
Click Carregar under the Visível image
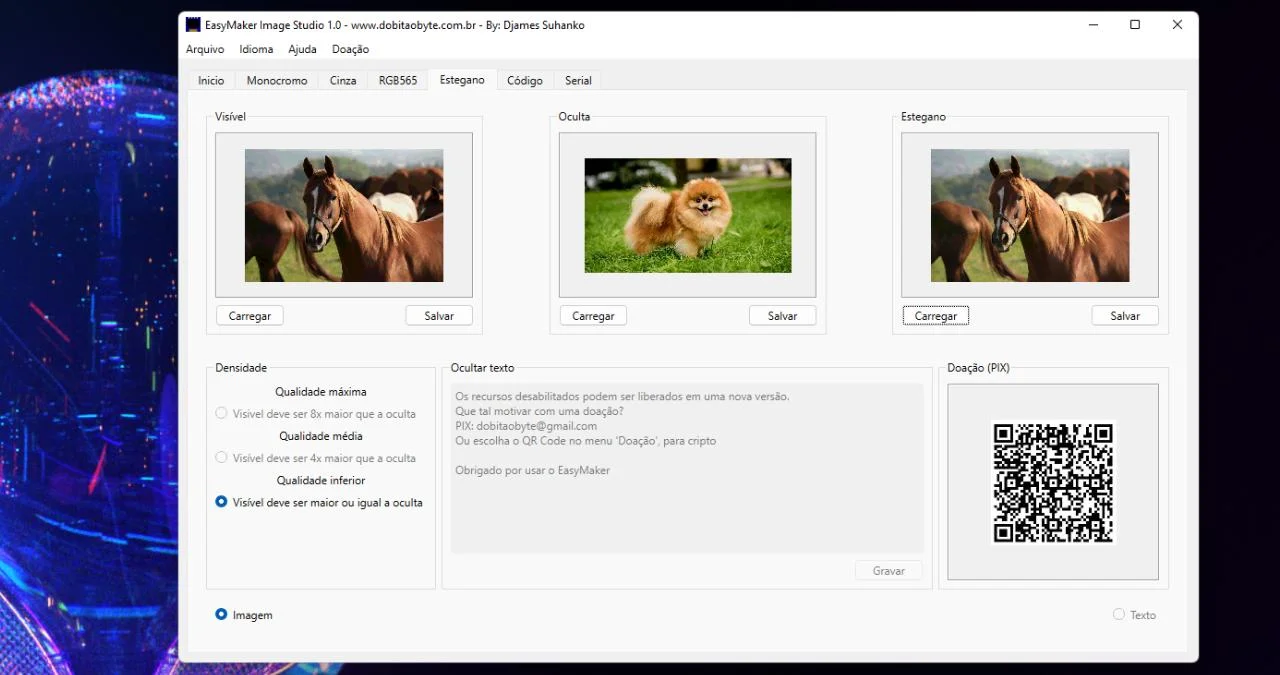pyautogui.click(x=250, y=316)
